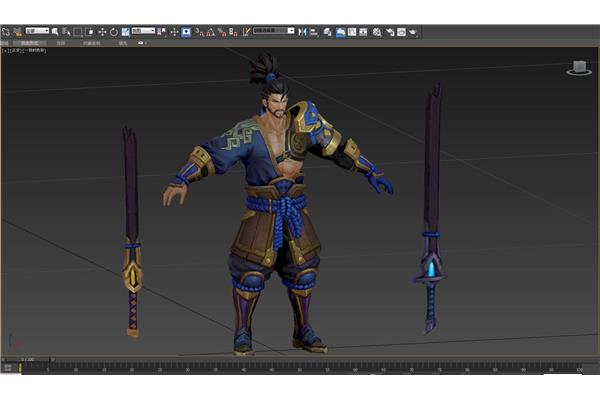
Task: Switch to the Selection ribbon tab
Action: [x=61, y=43]
